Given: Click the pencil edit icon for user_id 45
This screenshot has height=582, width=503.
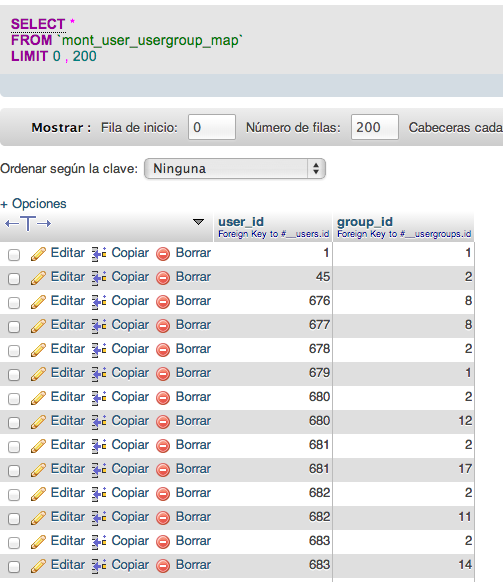Looking at the screenshot, I should point(38,278).
